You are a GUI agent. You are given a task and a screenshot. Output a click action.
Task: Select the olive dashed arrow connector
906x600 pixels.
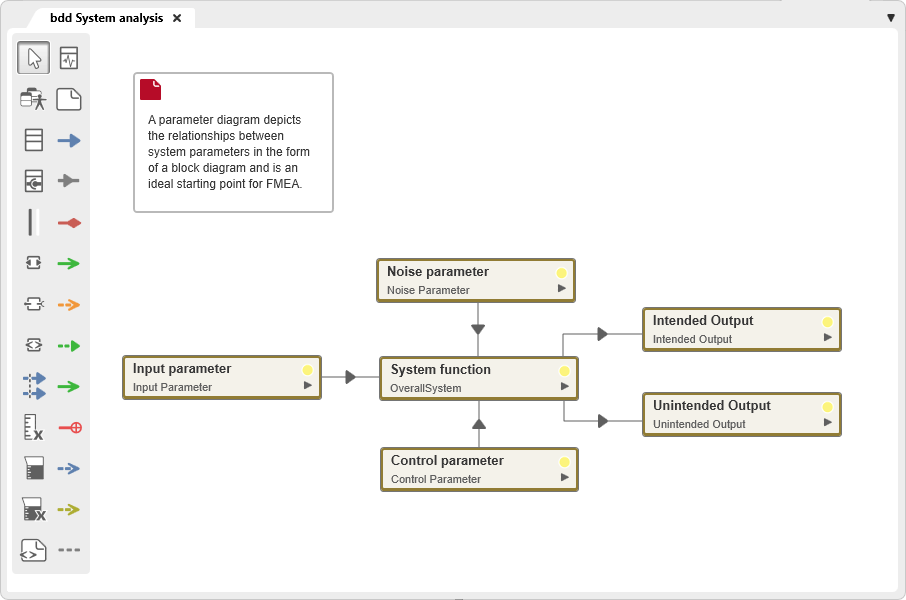(69, 509)
